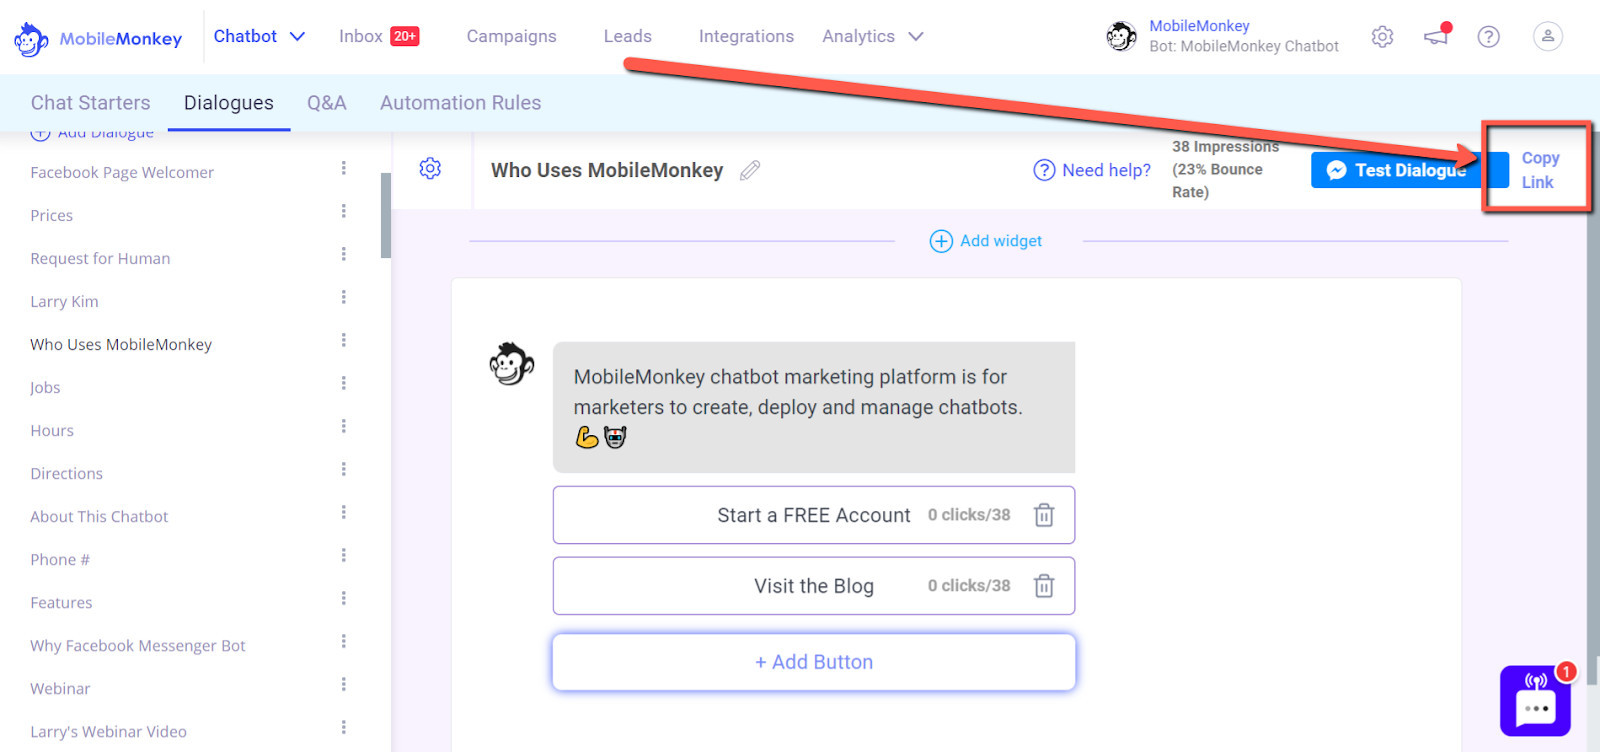Viewport: 1600px width, 752px height.
Task: Click the announcements megaphone icon
Action: 1437,36
